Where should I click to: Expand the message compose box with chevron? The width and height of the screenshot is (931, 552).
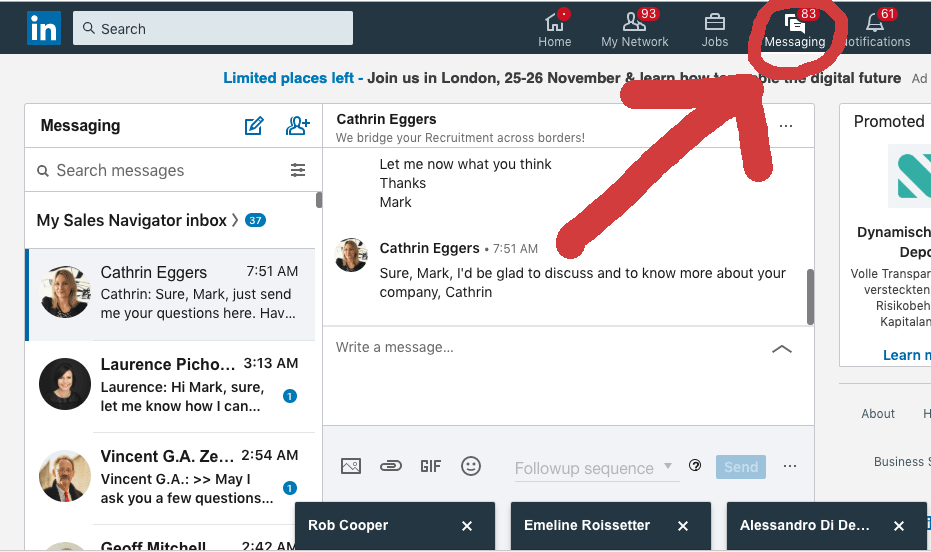tap(781, 349)
